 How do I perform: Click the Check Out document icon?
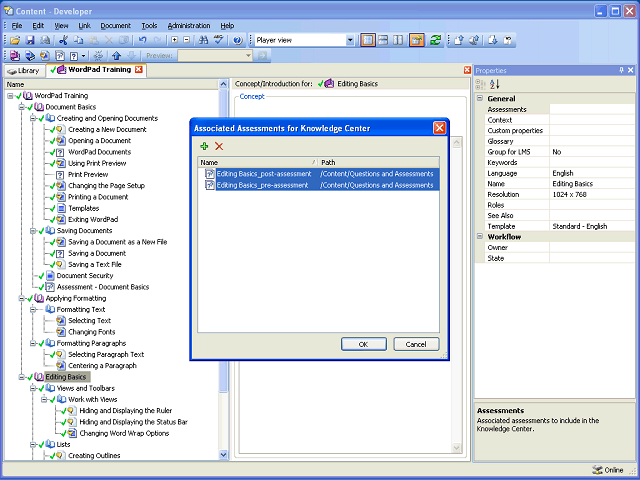point(493,40)
